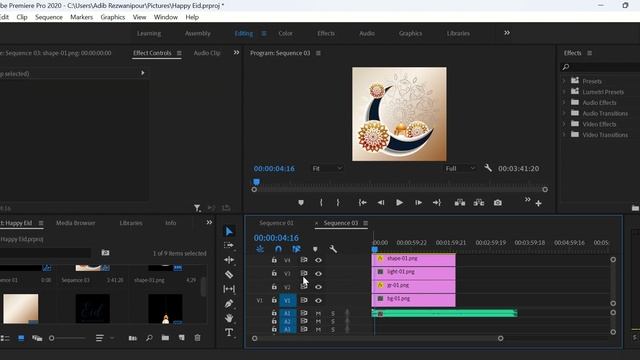Add marker in timeline panel
Viewport: 640px width, 360px height.
coord(315,249)
